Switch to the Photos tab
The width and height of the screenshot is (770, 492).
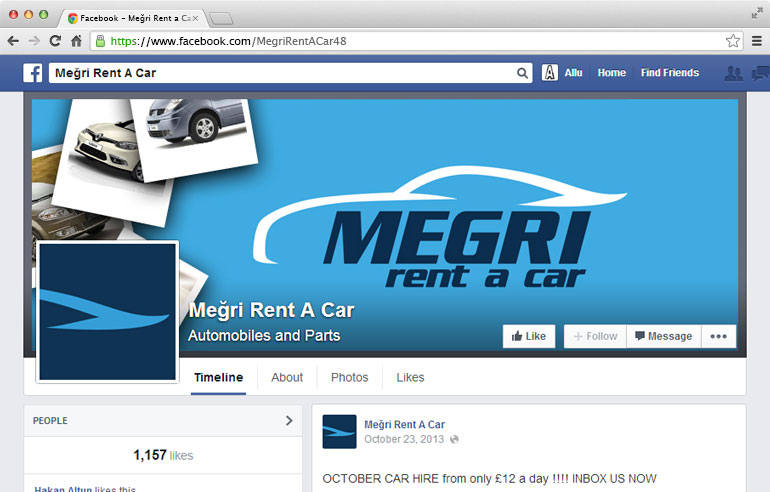350,378
